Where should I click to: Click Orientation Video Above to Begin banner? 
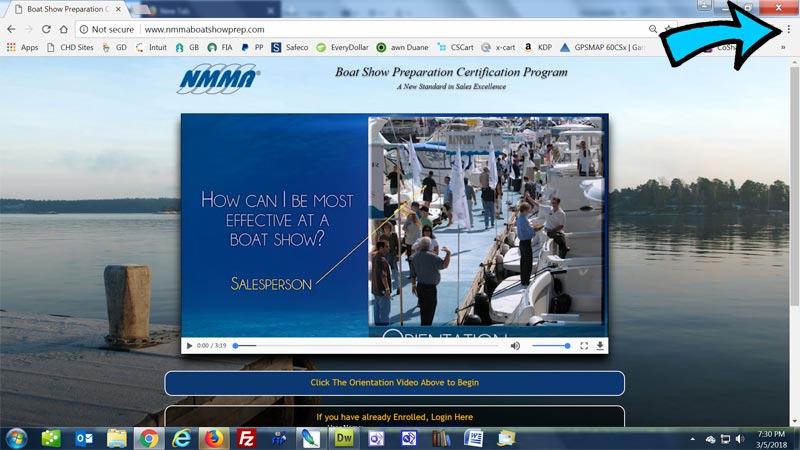394,383
